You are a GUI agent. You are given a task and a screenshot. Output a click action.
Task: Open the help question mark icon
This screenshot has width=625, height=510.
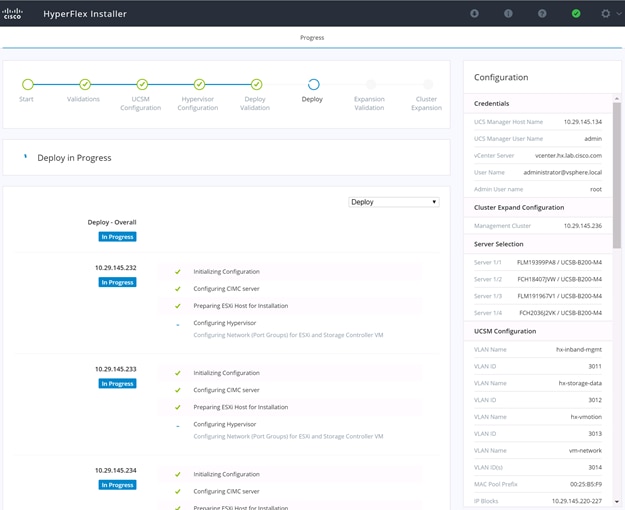542,14
